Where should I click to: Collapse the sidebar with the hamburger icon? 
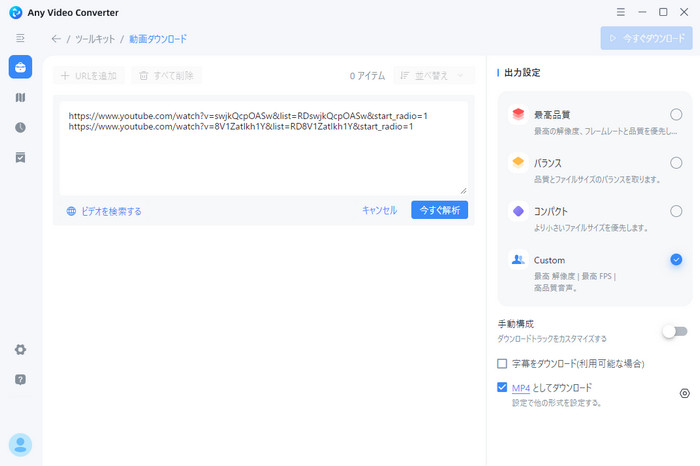pos(20,38)
